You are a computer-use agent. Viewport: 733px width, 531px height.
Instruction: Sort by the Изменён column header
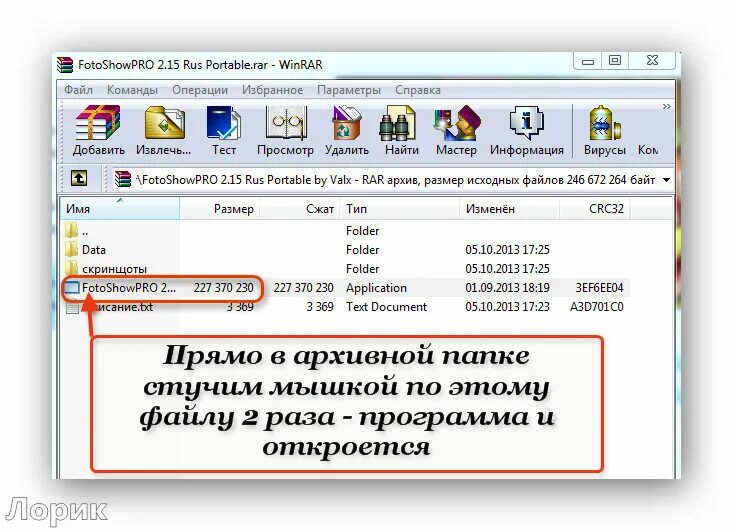[x=510, y=208]
